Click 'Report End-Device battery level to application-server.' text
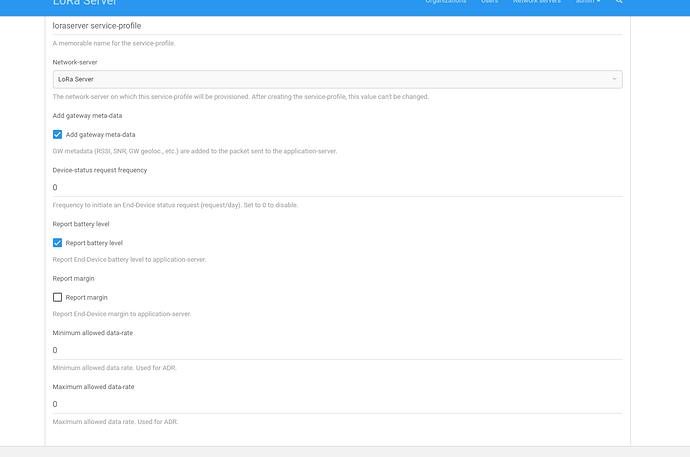Screen dimensions: 690x457 click(x=129, y=260)
